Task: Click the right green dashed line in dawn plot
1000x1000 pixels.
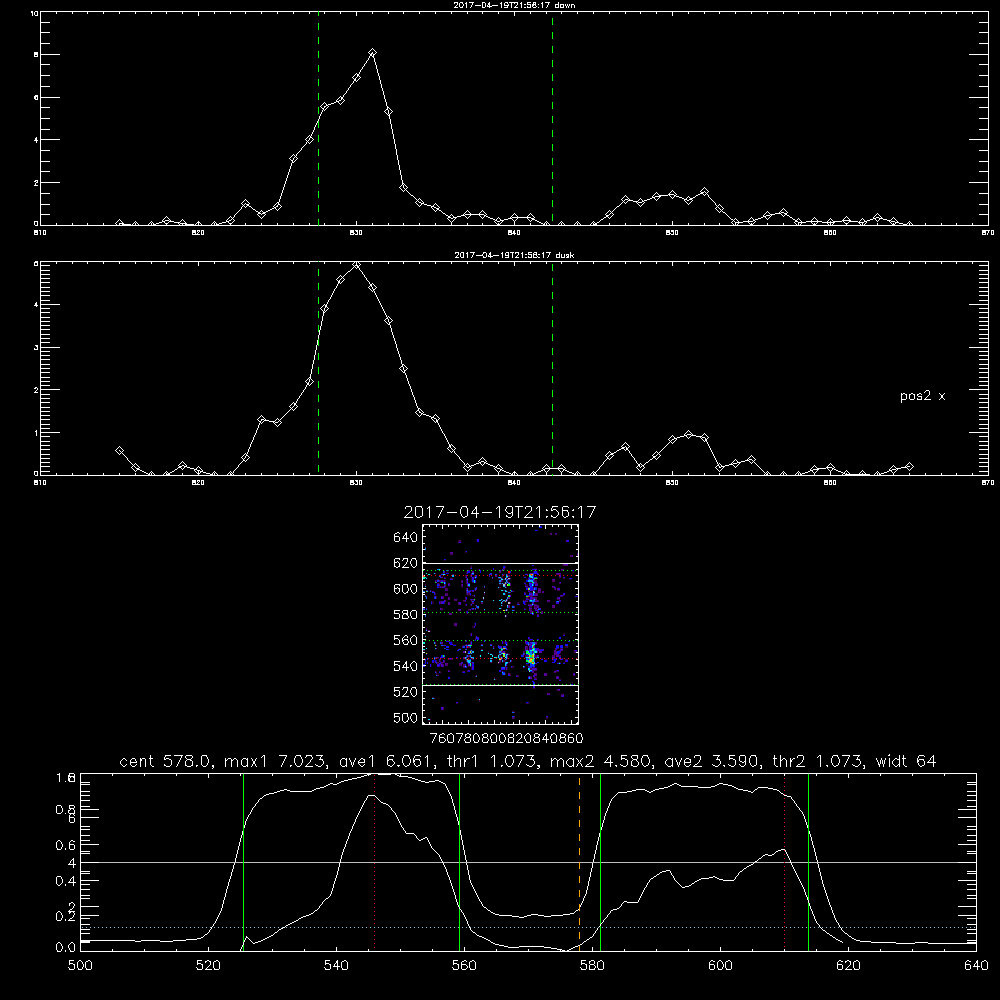Action: 552,121
